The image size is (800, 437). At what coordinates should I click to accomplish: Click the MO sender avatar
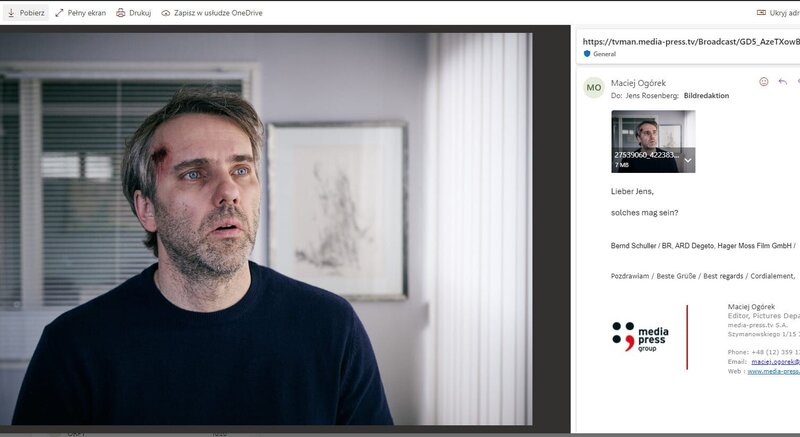[593, 88]
